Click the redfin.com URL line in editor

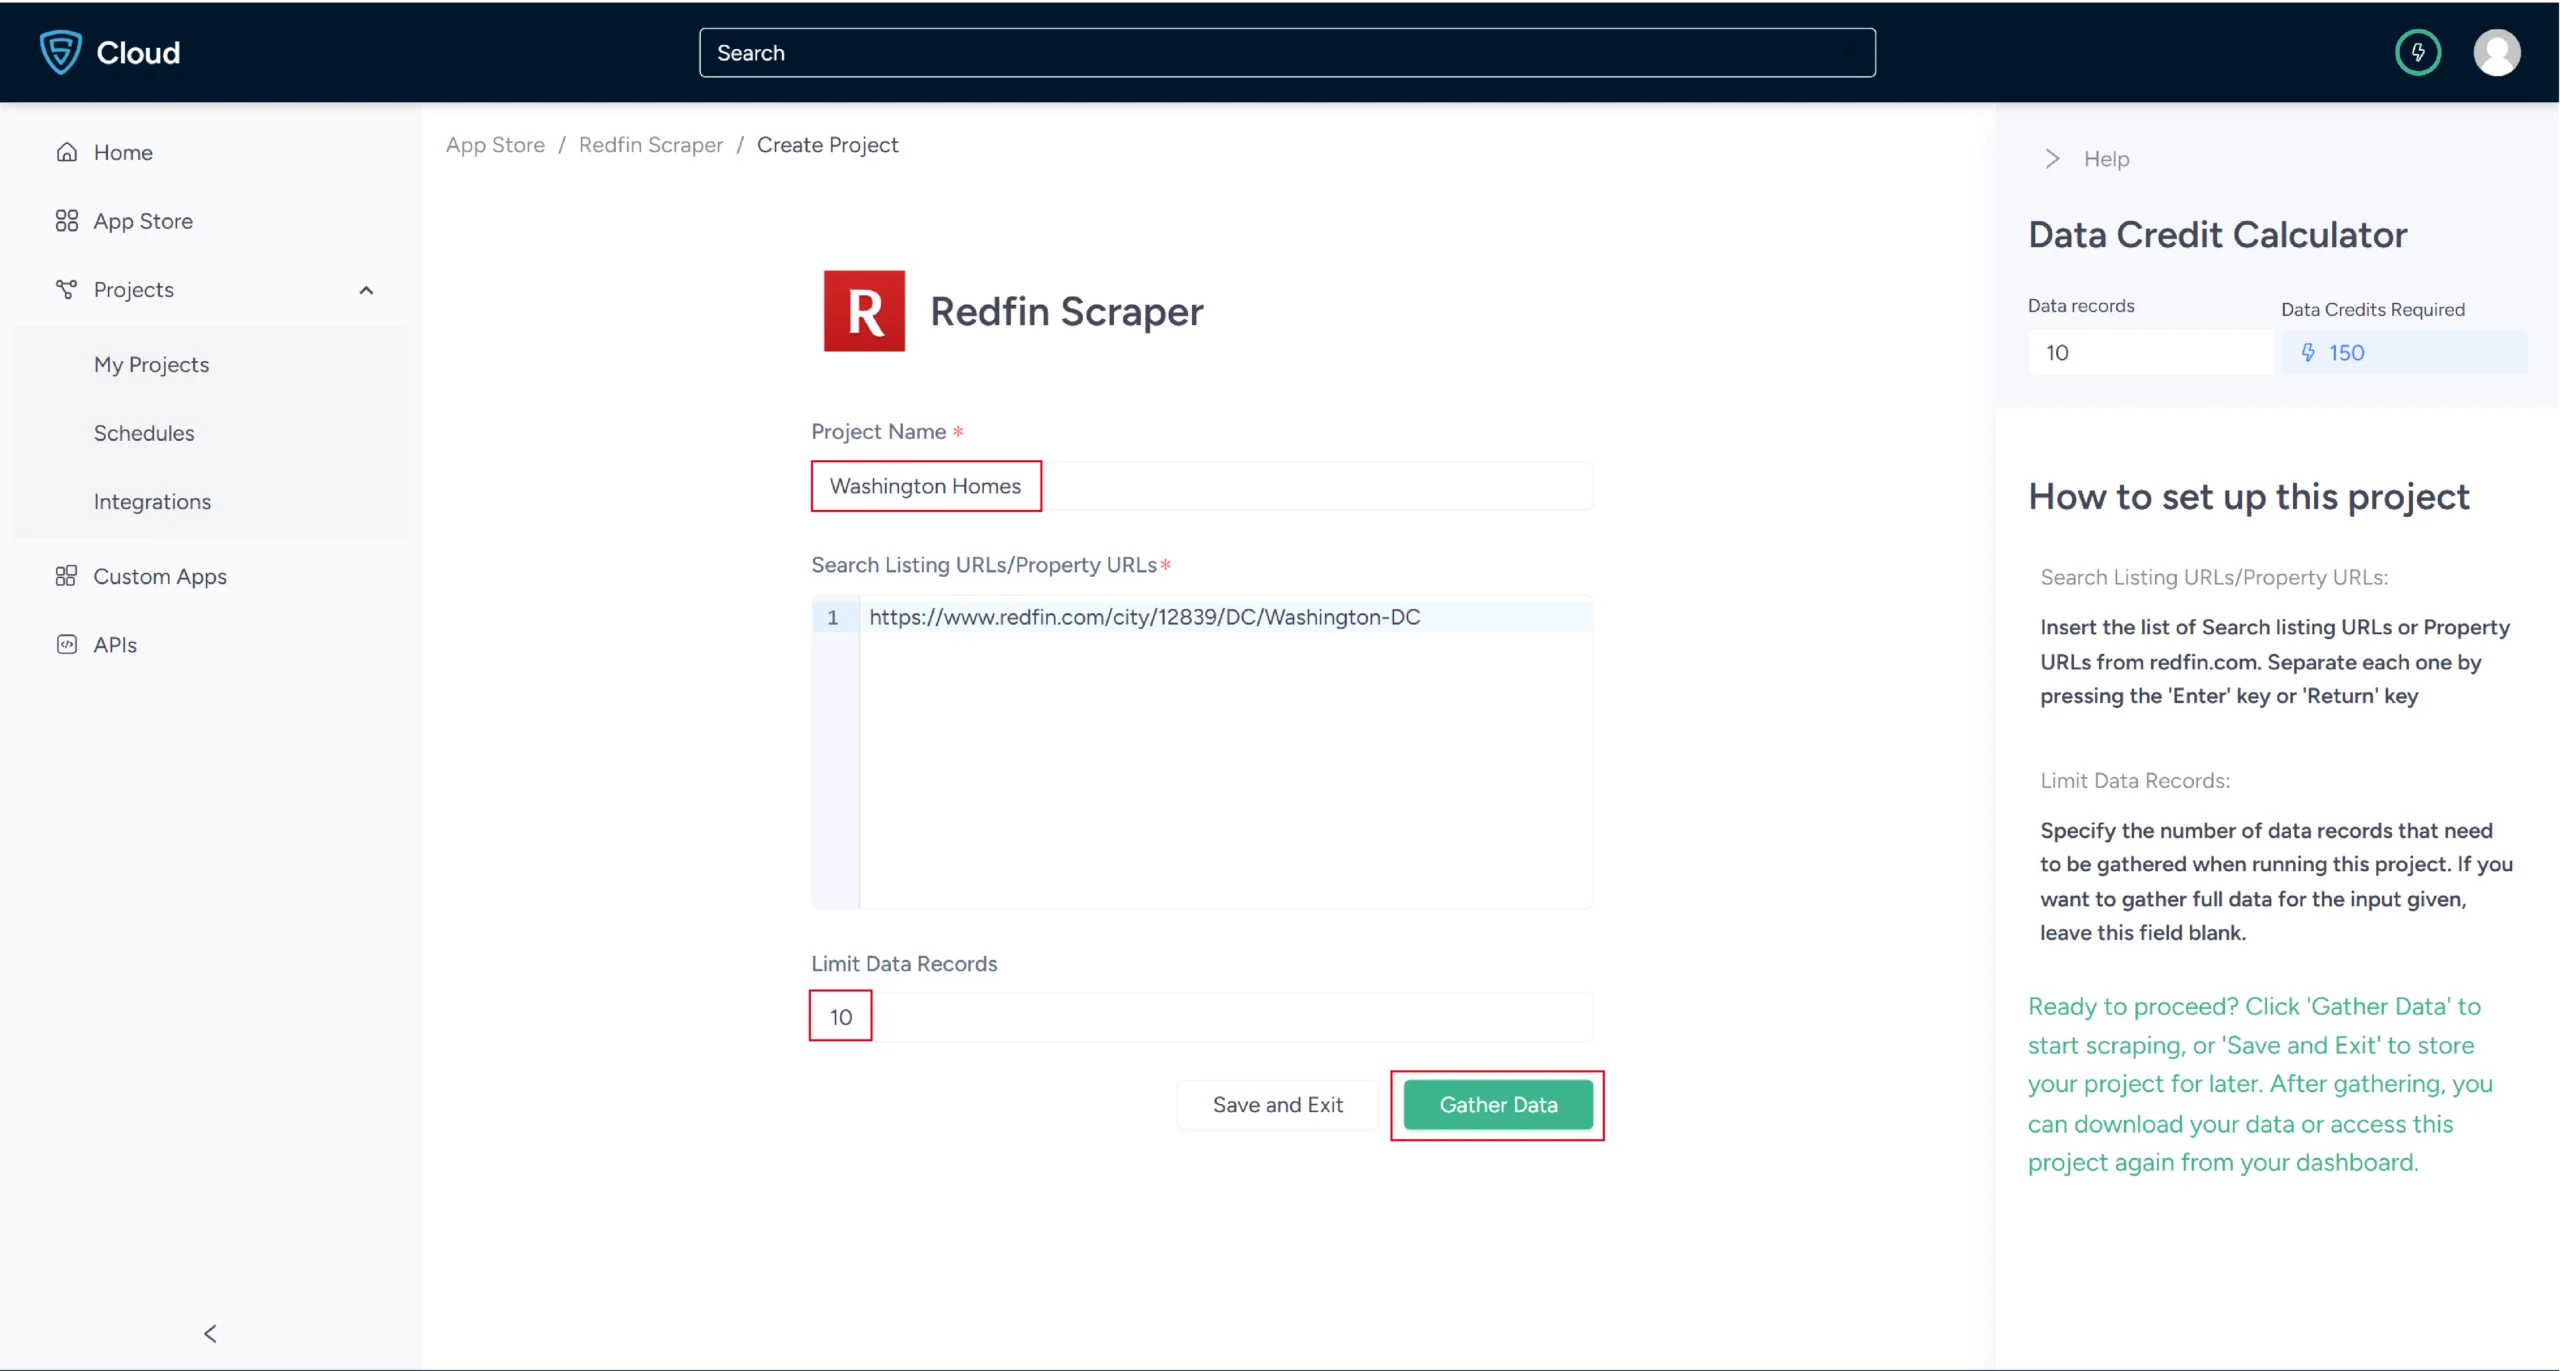tap(1144, 617)
